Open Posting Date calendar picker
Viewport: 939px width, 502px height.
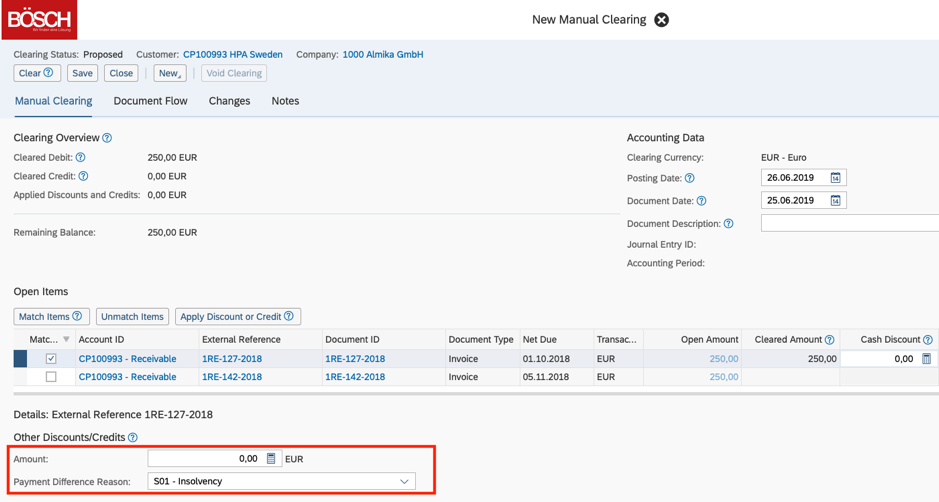point(835,178)
